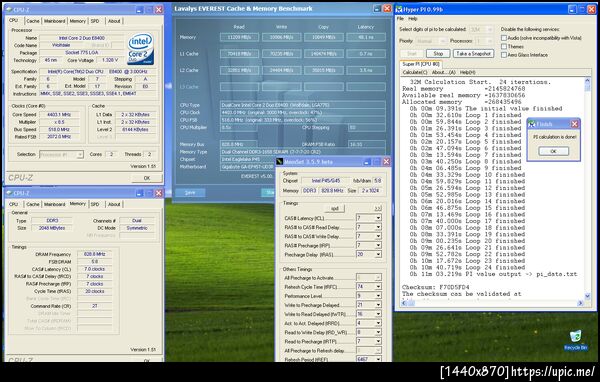Open the Priority dropdown in Hyper PI

[x=443, y=41]
